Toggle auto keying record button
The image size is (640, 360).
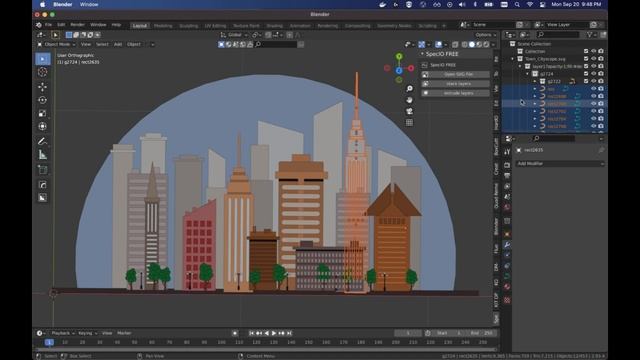(235, 333)
